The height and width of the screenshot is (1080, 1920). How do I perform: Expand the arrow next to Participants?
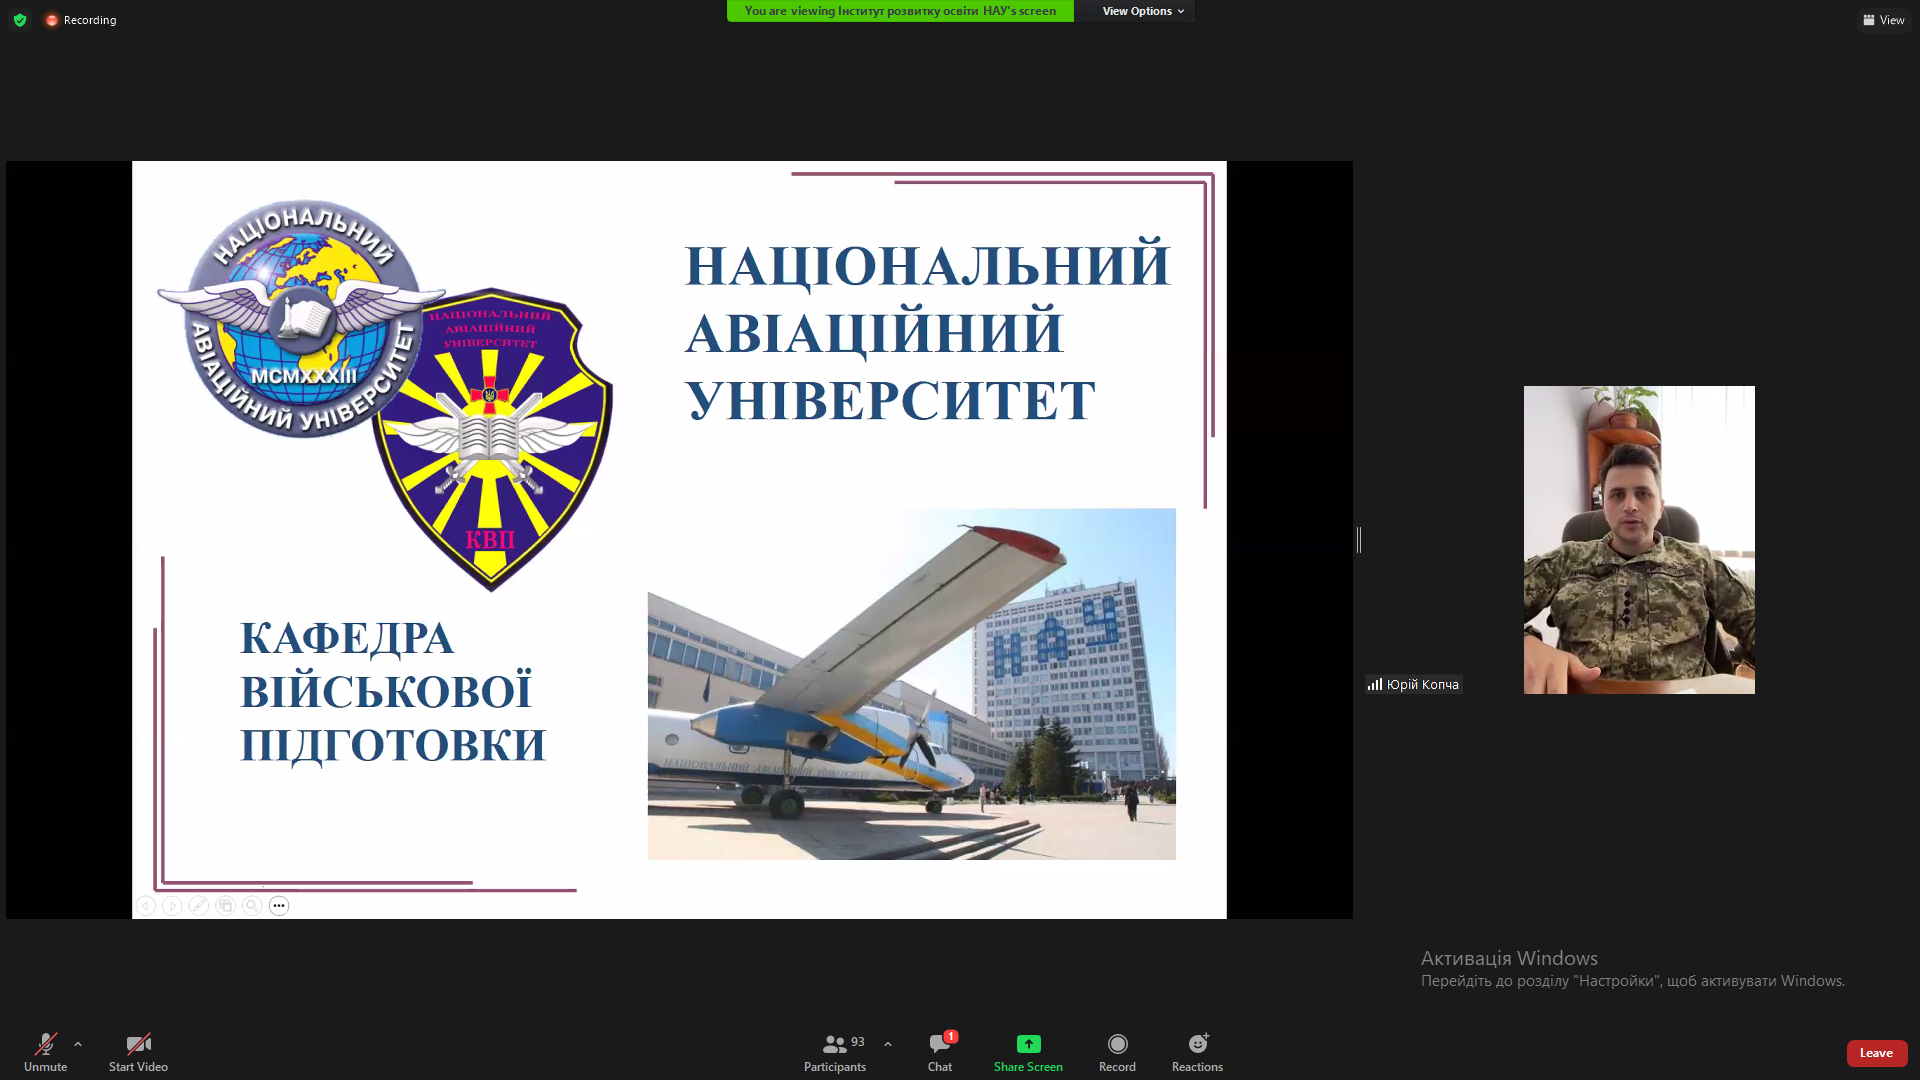click(x=888, y=1044)
